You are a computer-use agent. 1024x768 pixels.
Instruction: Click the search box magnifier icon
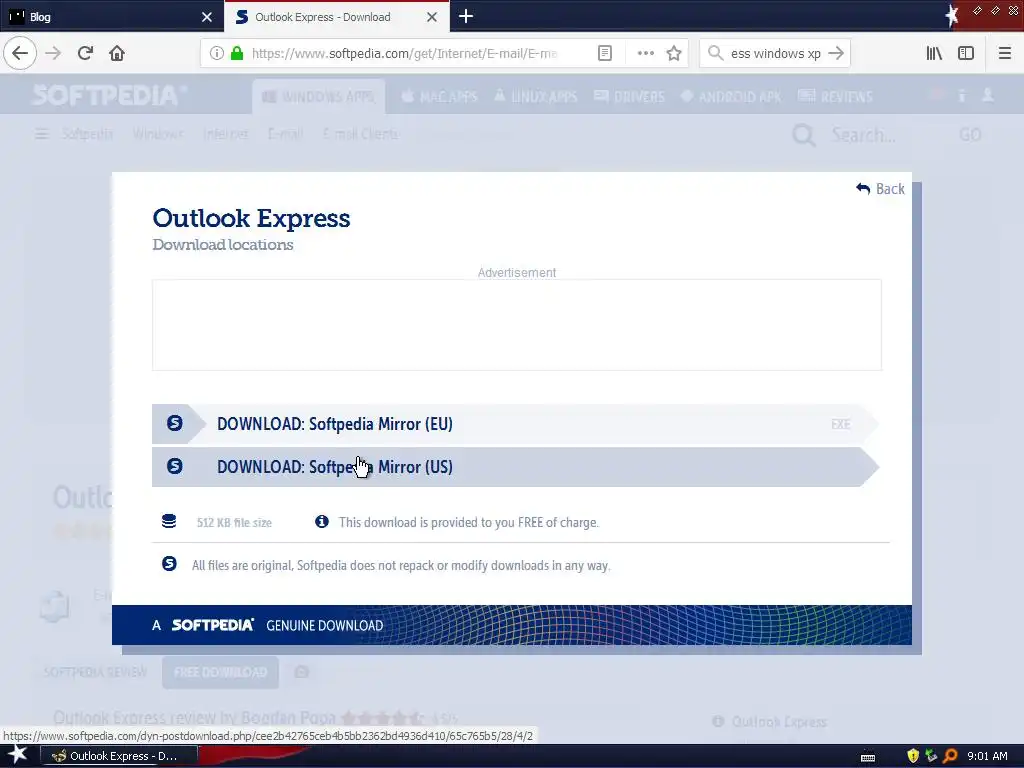tap(716, 53)
